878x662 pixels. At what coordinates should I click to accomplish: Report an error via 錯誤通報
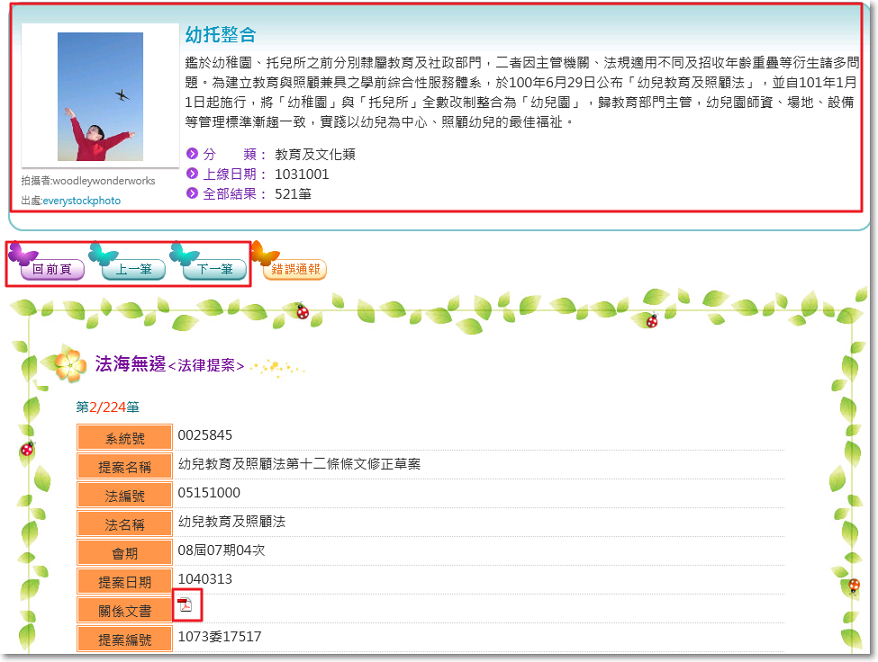pyautogui.click(x=294, y=270)
